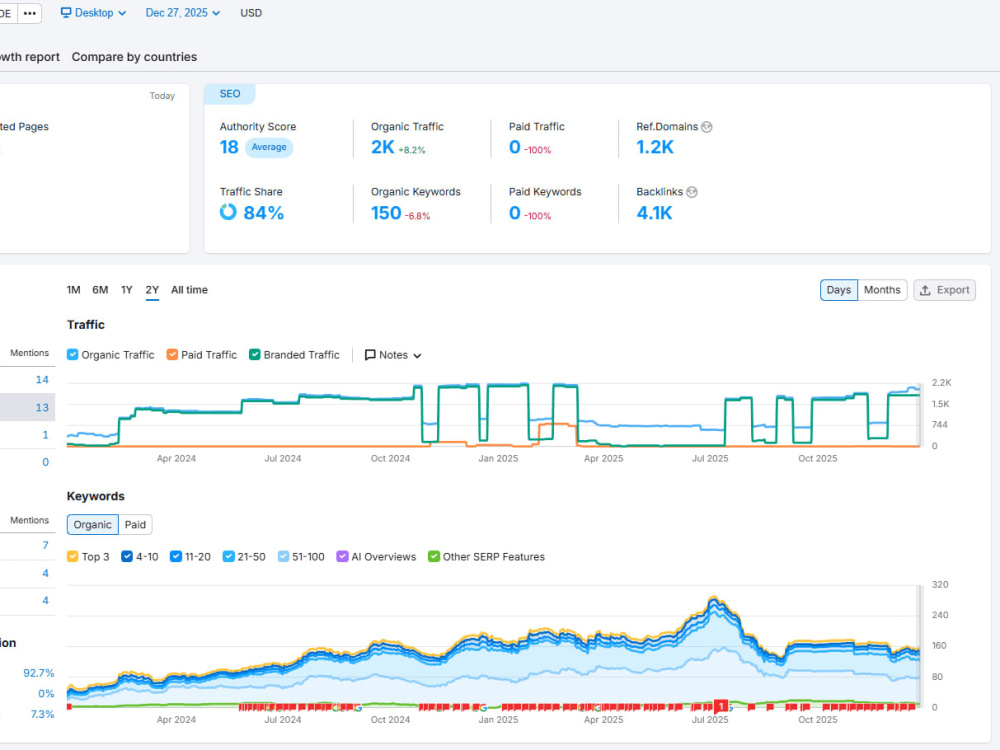Open Ref.Domains value 1.2K
The image size is (1000, 750).
click(655, 147)
